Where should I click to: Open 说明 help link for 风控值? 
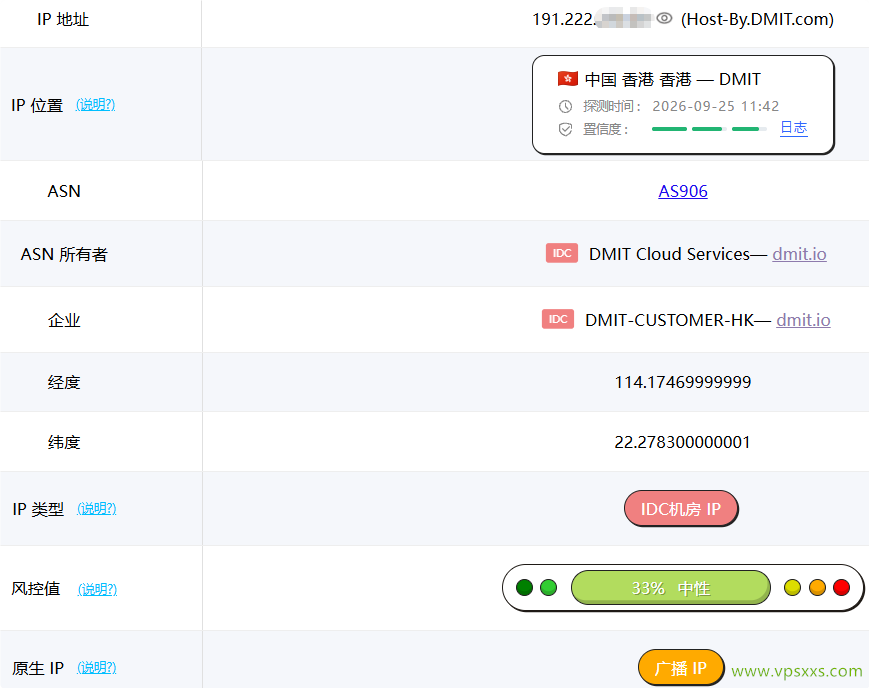click(x=98, y=589)
